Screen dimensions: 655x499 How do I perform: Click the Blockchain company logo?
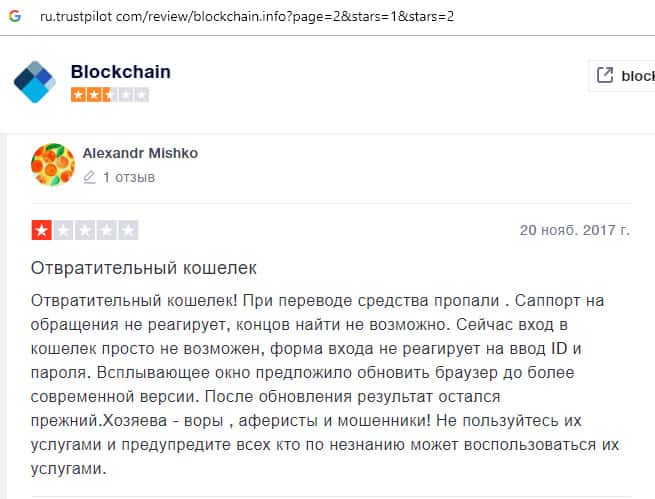pyautogui.click(x=36, y=81)
